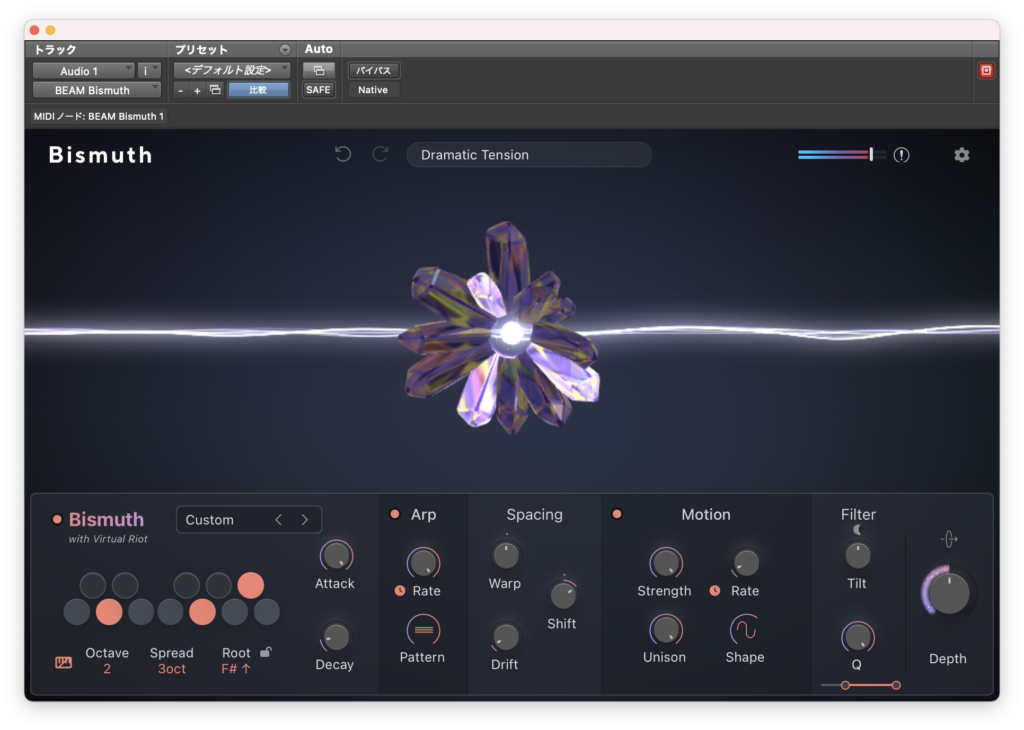This screenshot has width=1024, height=730.
Task: Toggle the Bismuth module power dot
Action: click(x=57, y=520)
